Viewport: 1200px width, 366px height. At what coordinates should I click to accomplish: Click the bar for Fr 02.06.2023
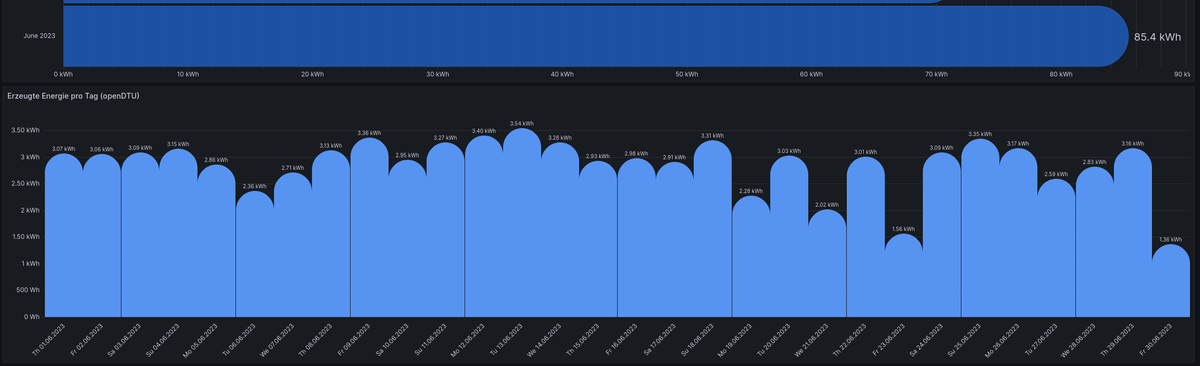(x=102, y=235)
